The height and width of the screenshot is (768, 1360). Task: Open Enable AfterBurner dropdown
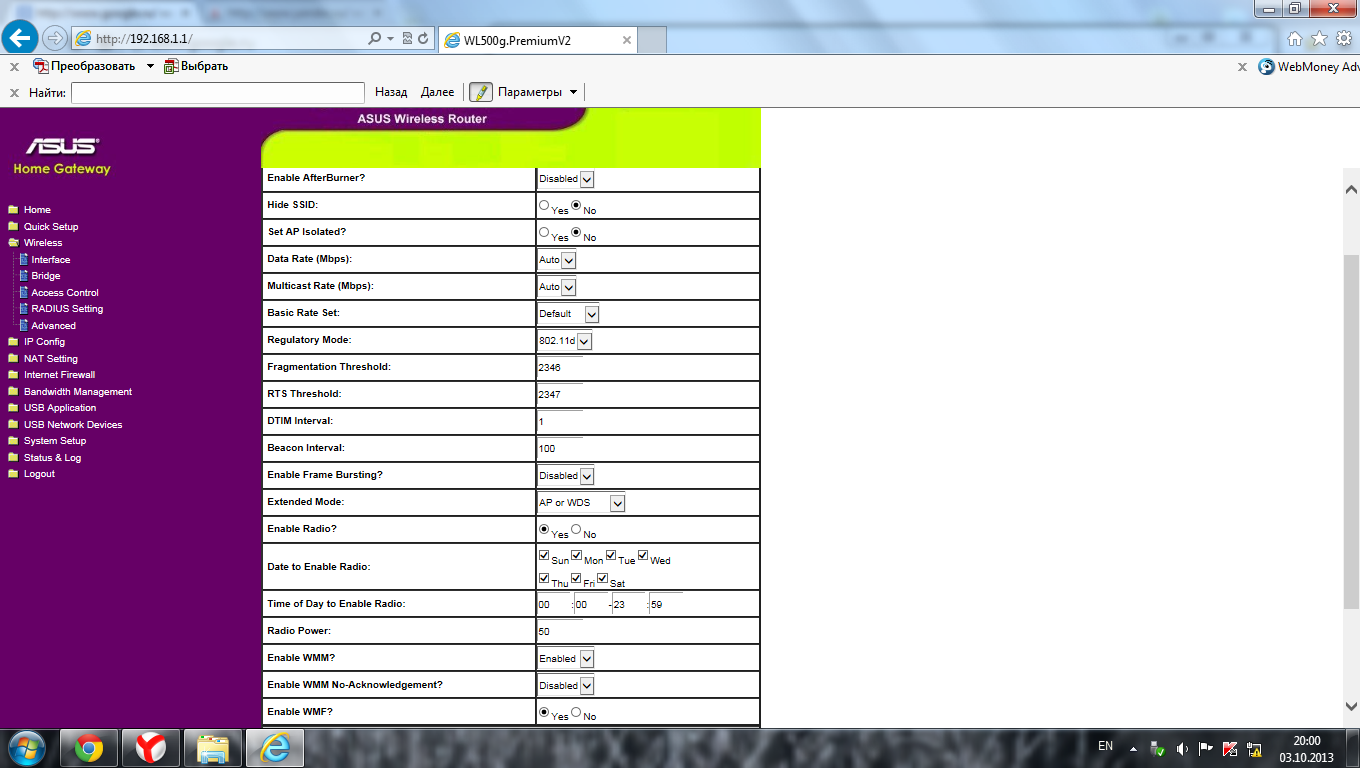(587, 179)
